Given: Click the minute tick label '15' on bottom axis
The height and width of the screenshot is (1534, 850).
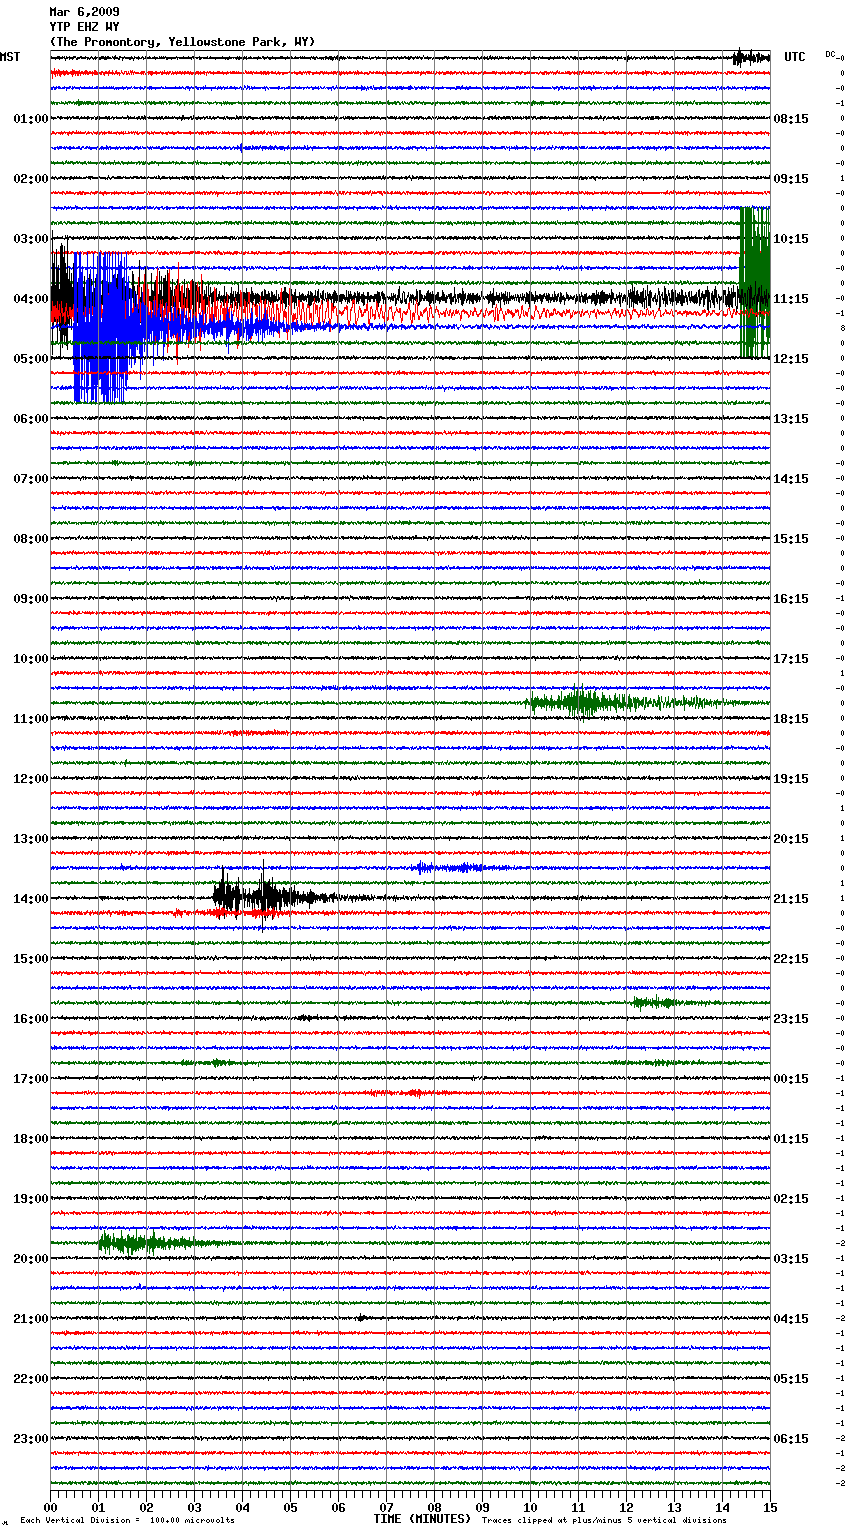Looking at the screenshot, I should [770, 1507].
